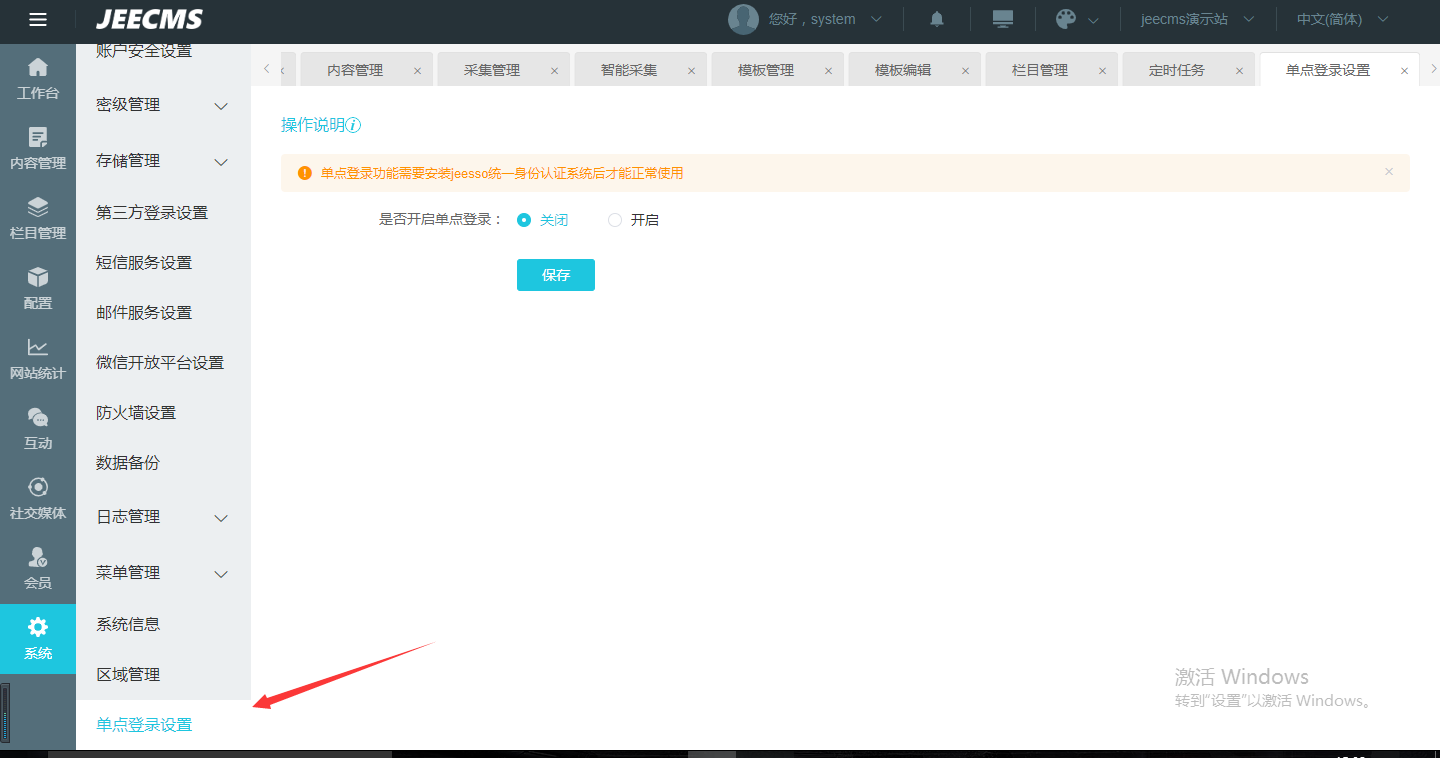Click the 操作说明 info icon
The image size is (1440, 758).
tap(353, 125)
